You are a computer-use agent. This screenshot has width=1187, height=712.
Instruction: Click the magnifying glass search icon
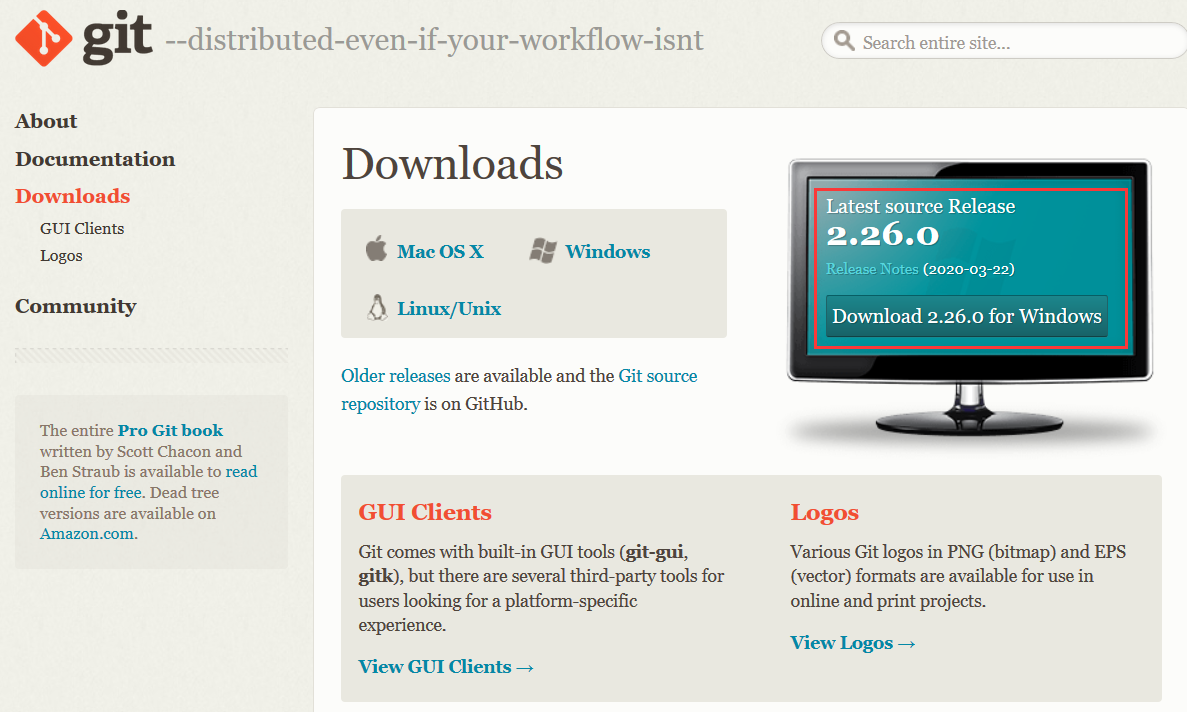coord(844,40)
